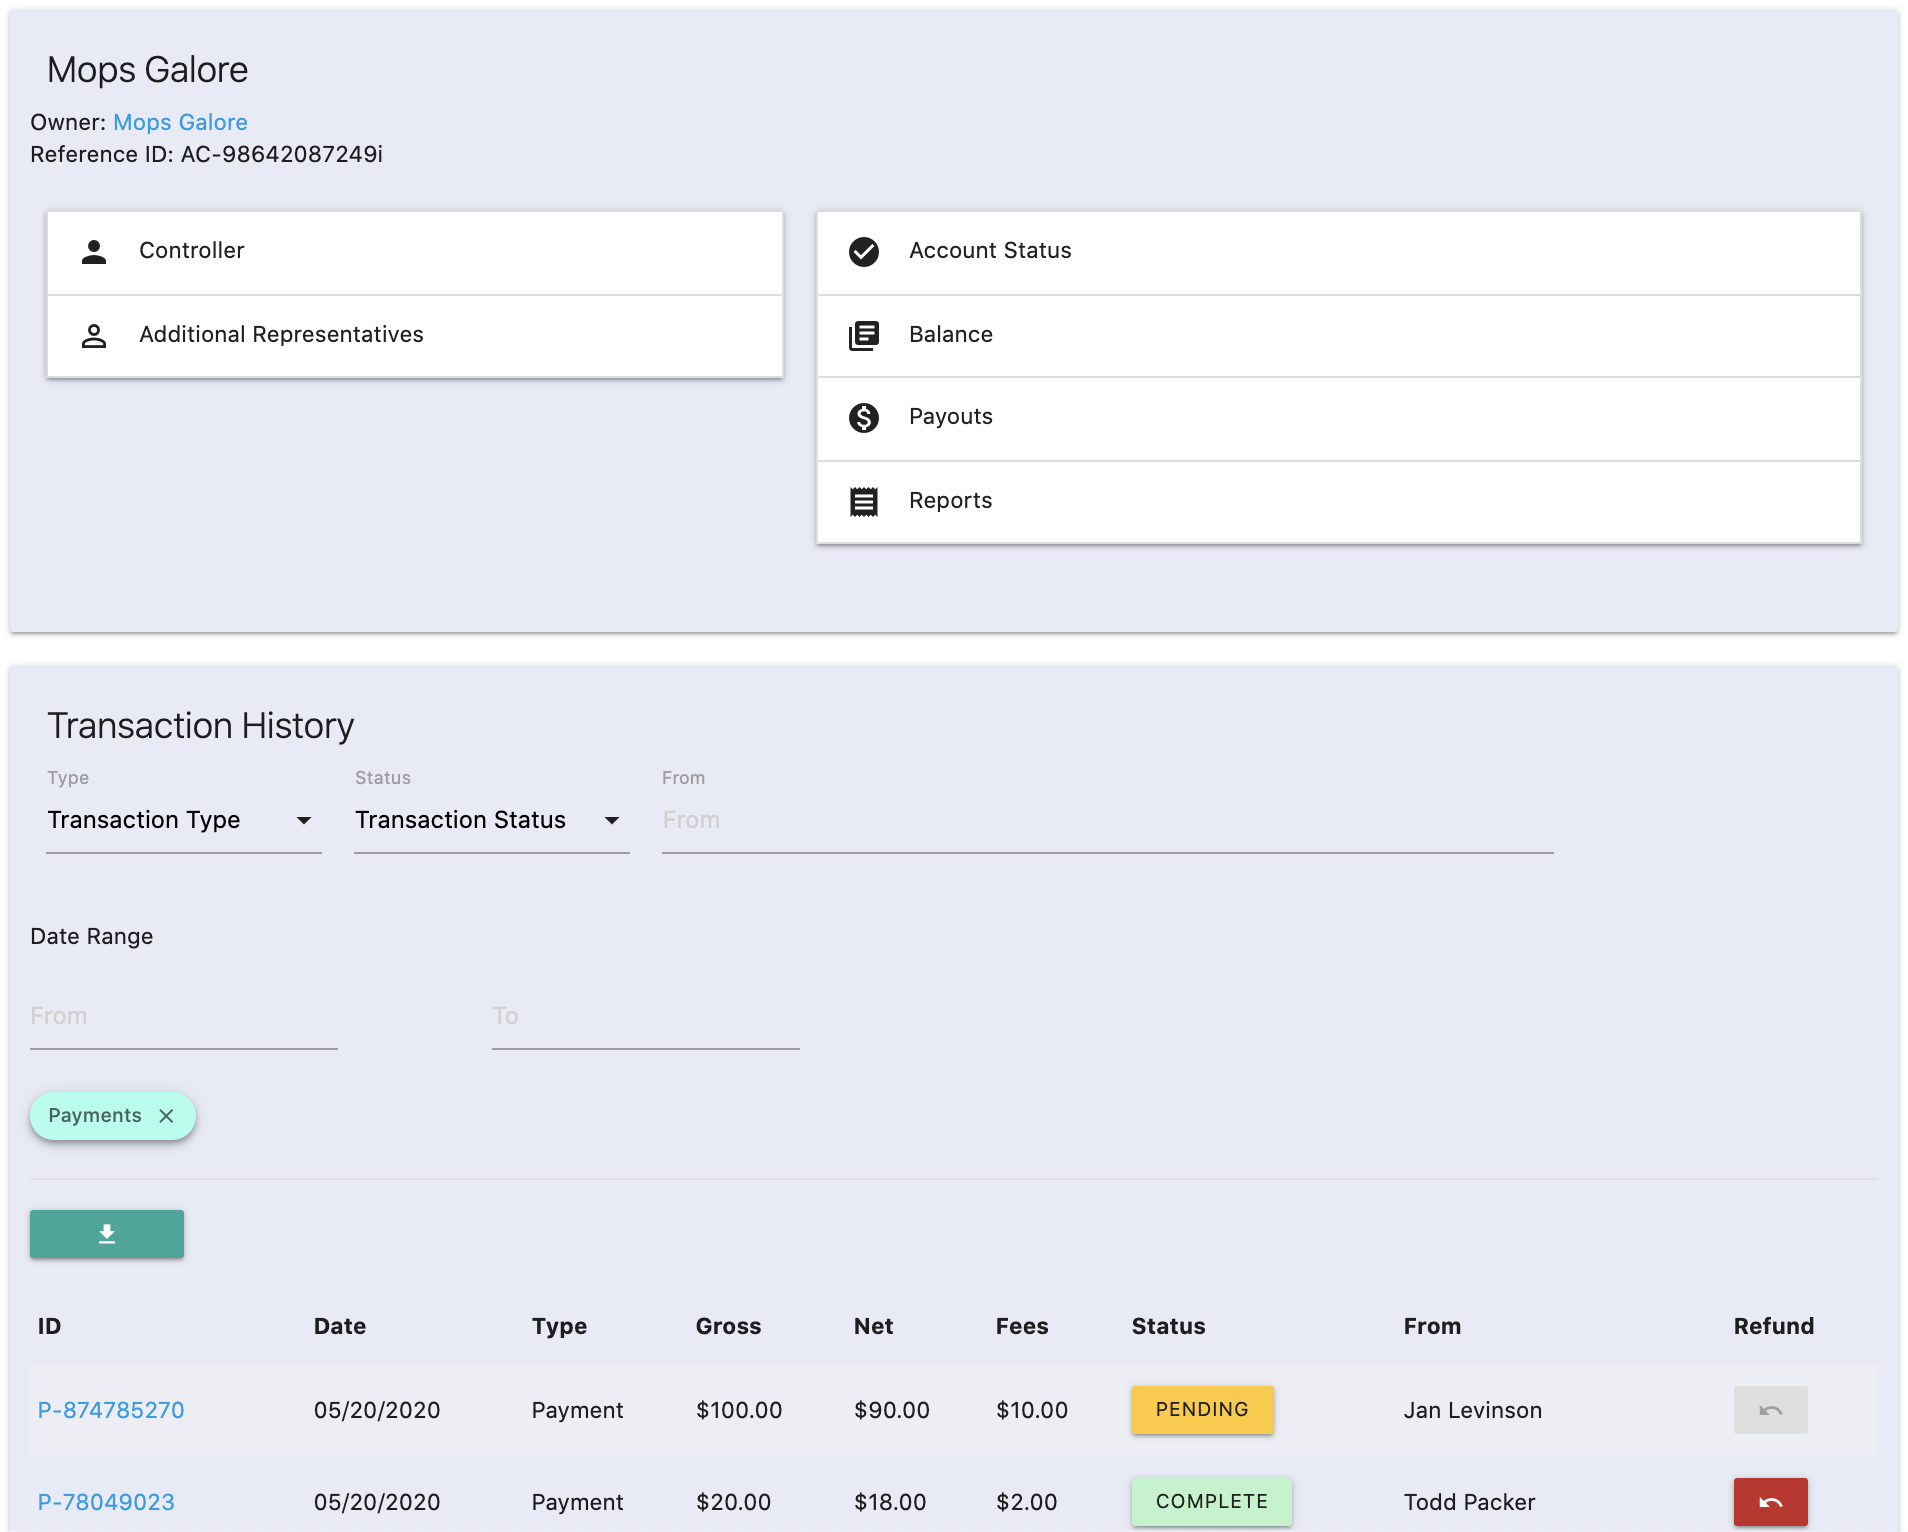Click the Account Status checkmark icon

864,251
